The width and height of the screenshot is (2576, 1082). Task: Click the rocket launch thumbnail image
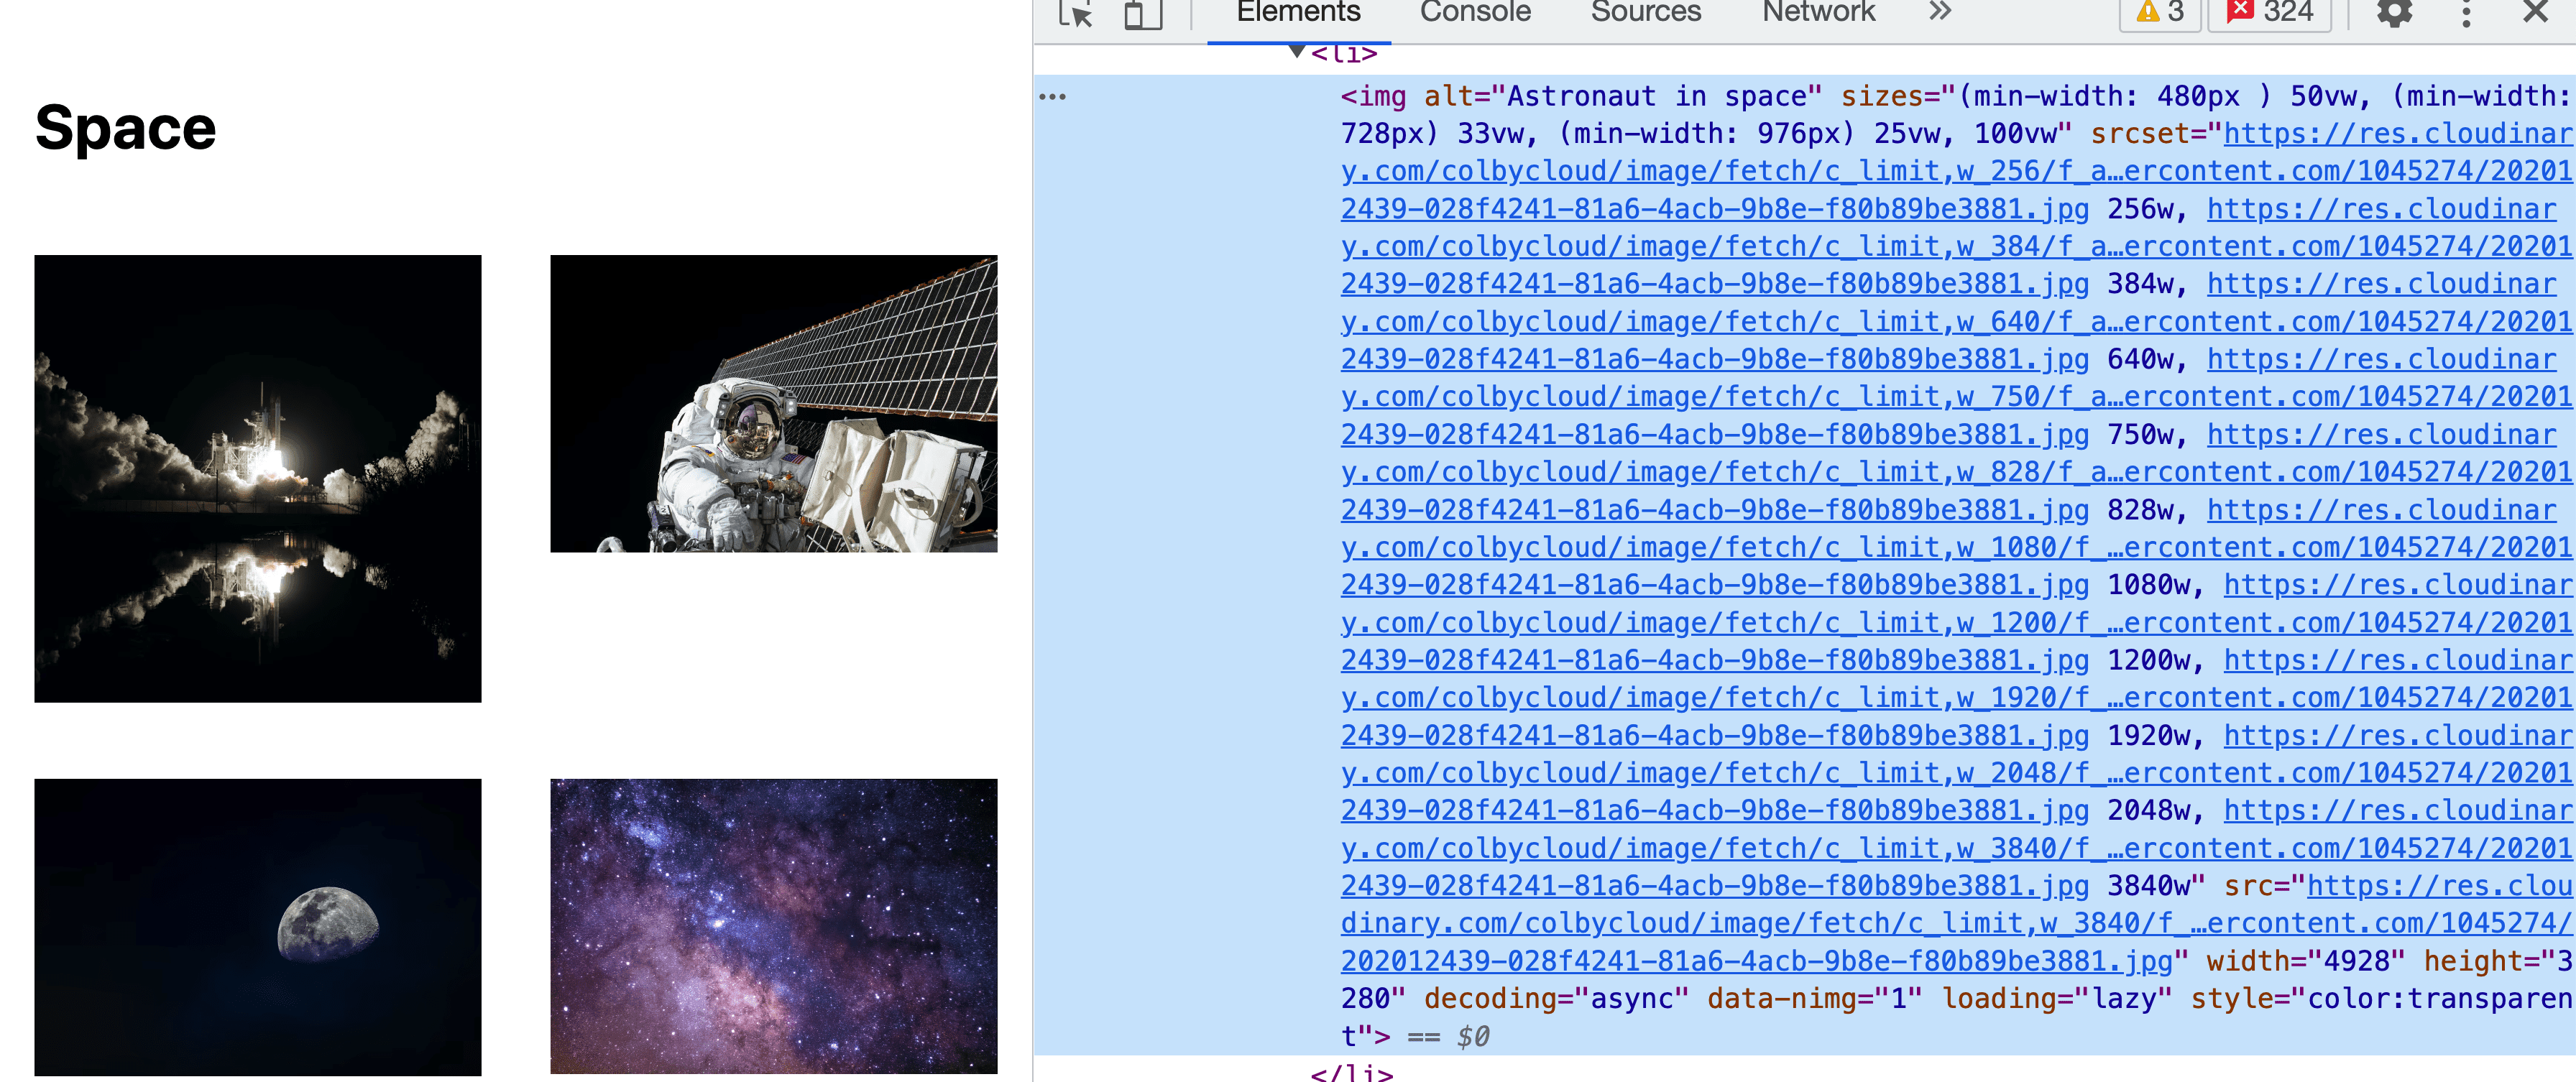(x=258, y=478)
